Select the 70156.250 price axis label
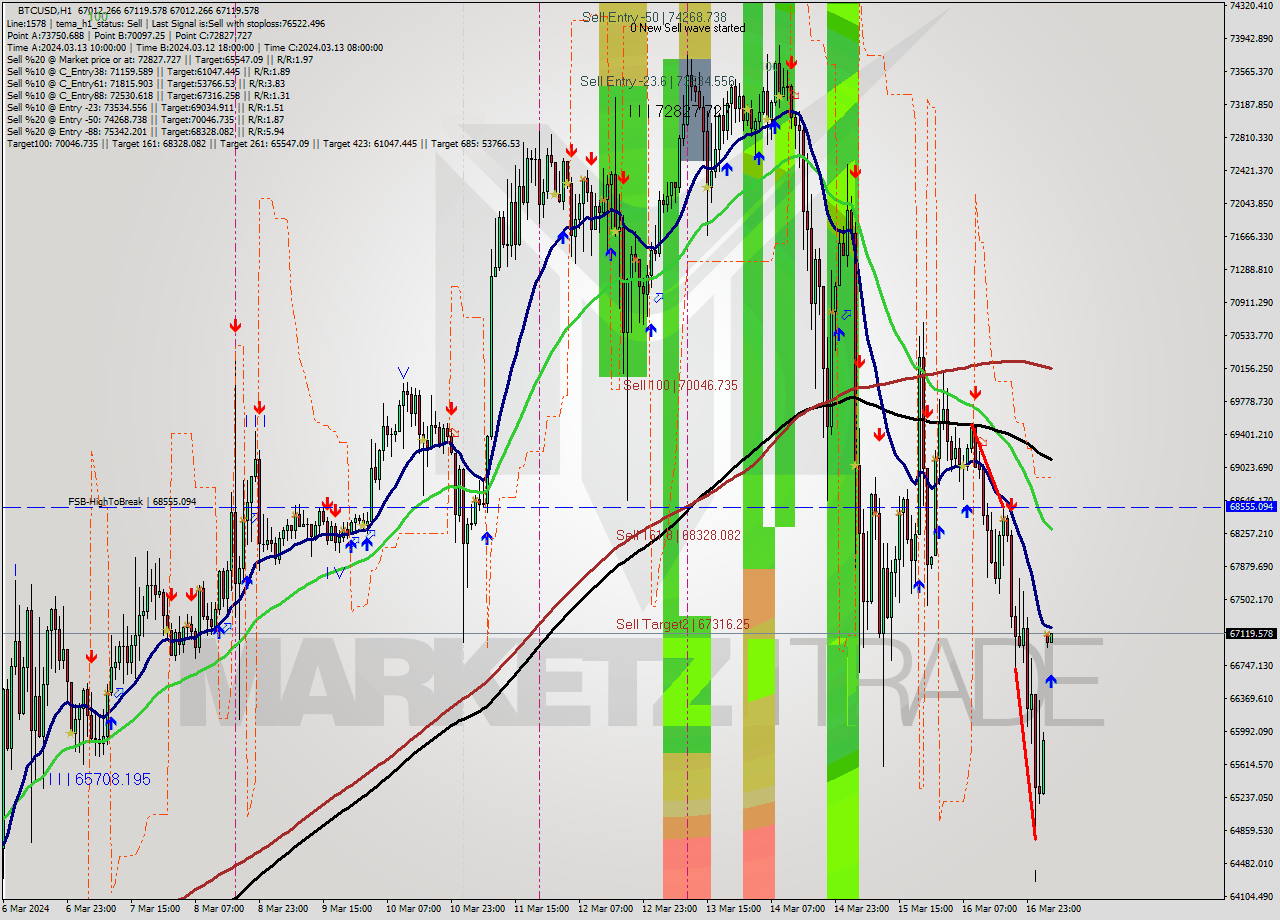Viewport: 1280px width, 920px height. (1250, 368)
